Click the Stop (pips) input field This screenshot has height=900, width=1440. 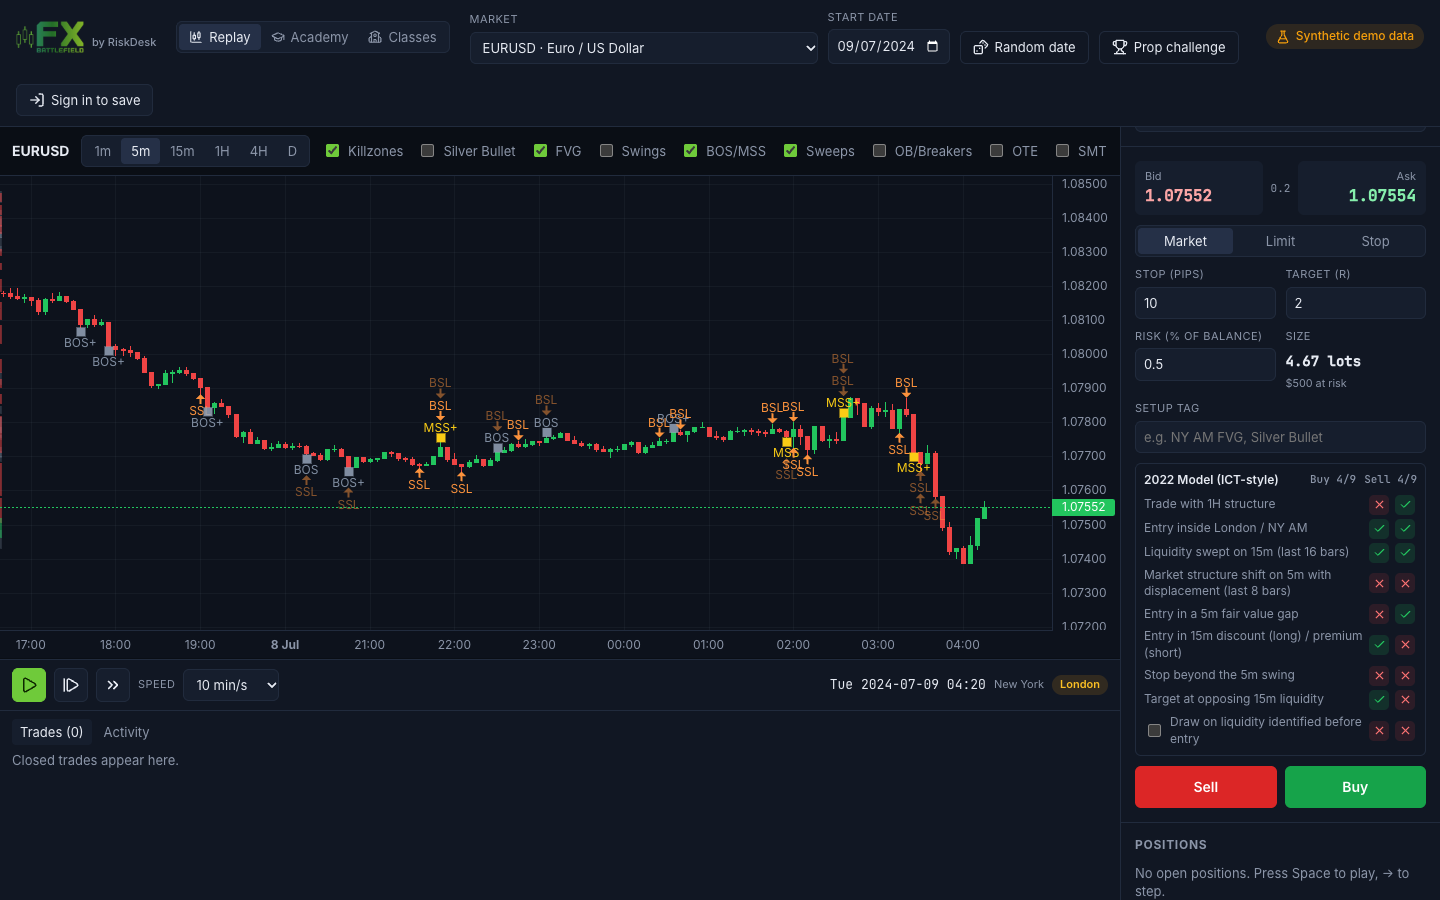click(x=1205, y=303)
